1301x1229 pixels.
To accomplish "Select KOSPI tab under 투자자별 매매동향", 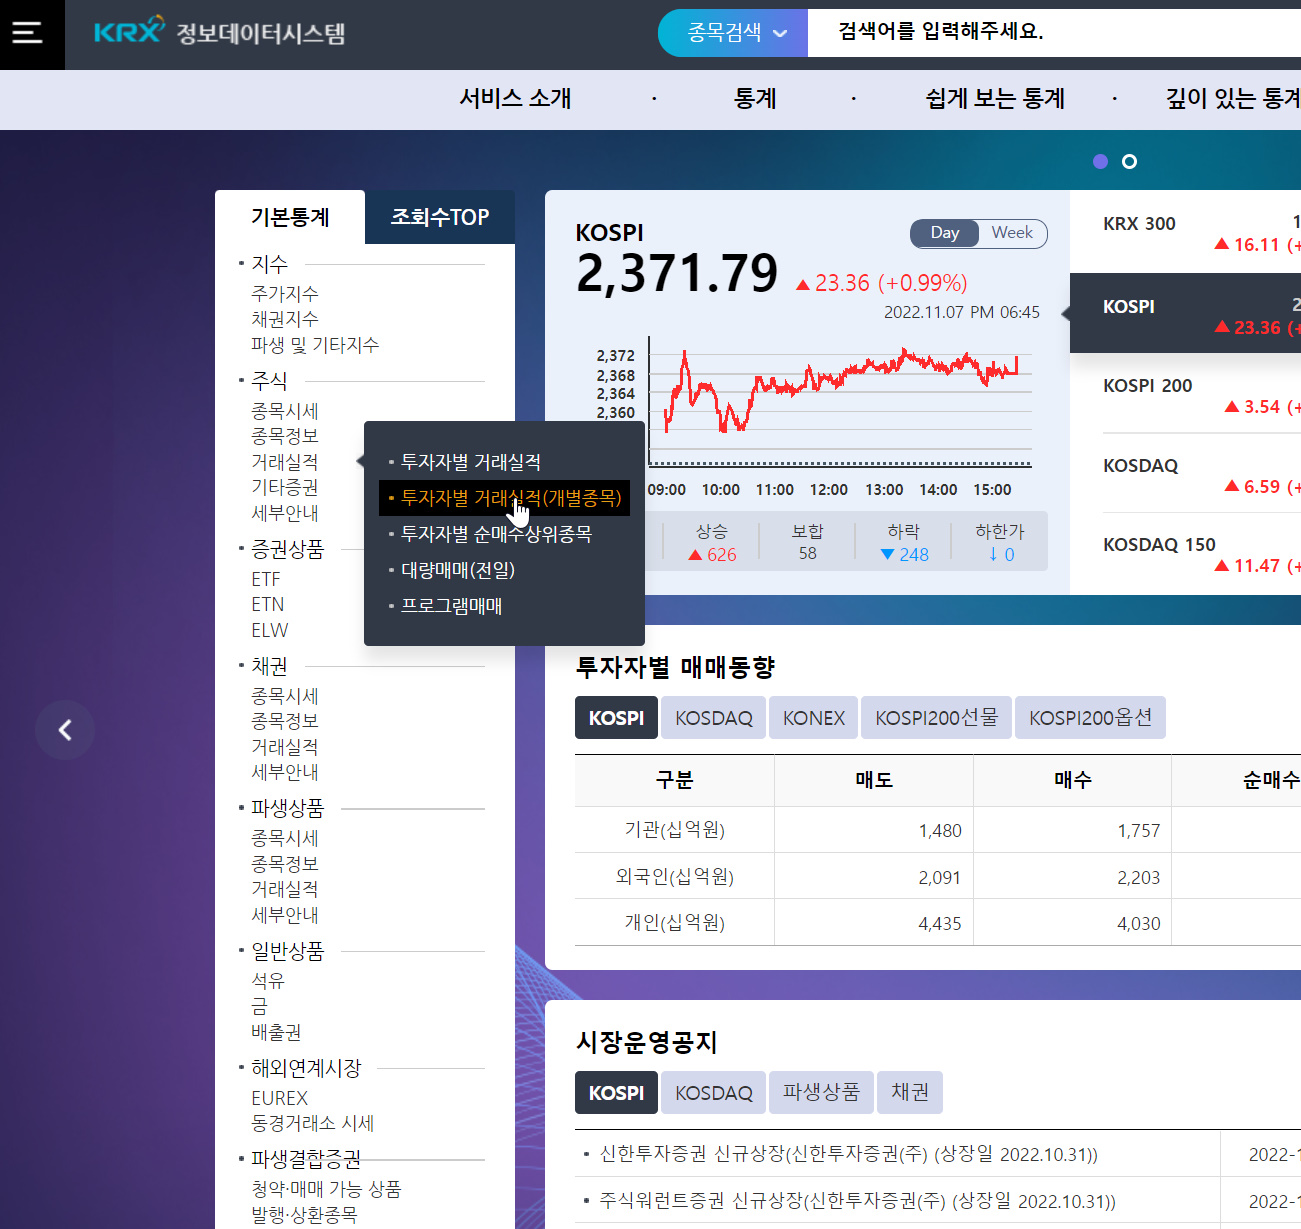I will click(616, 718).
